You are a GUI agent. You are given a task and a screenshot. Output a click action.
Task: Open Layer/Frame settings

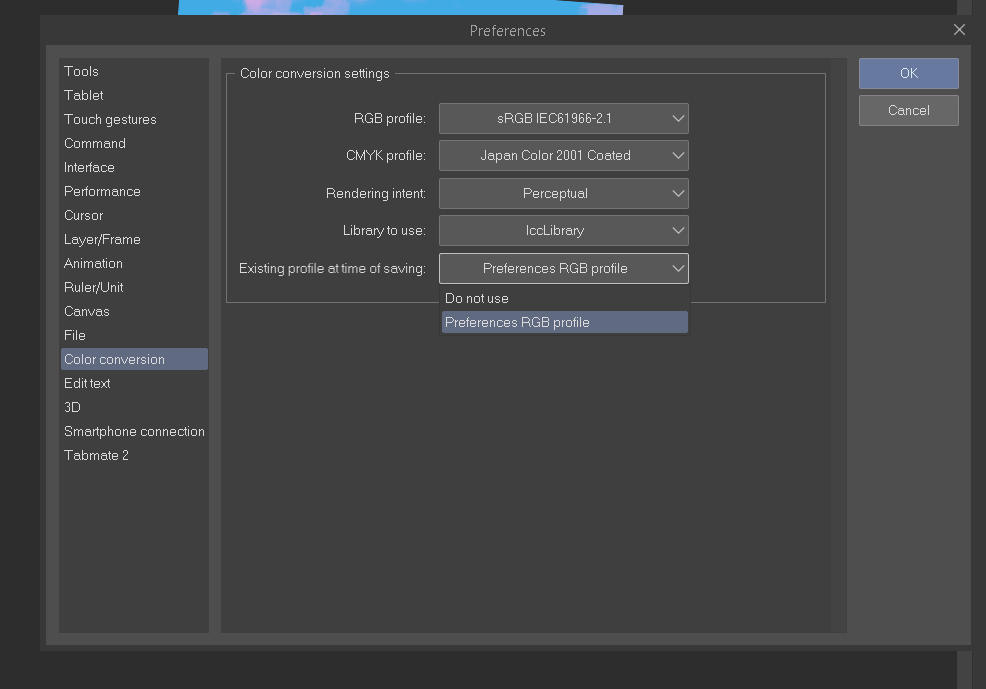[134, 240]
